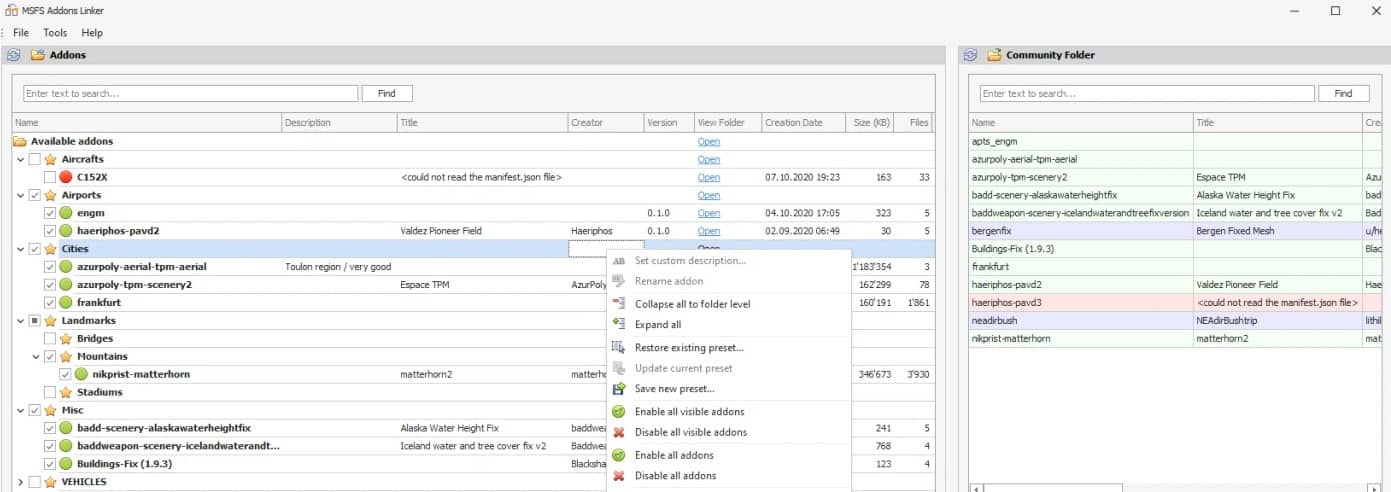Collapse the Airports folder tree node
Screen dimensions: 1391x492
pos(21,195)
